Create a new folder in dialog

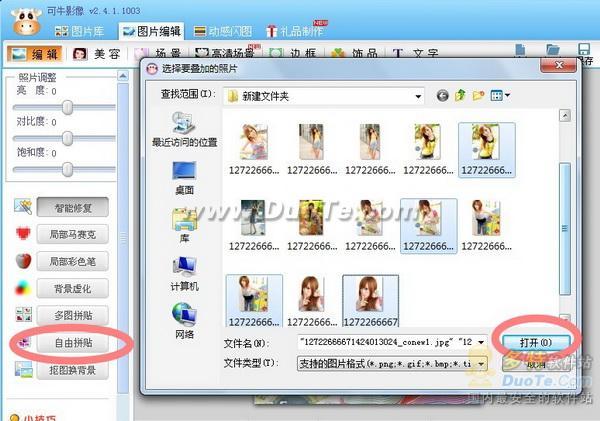tap(479, 95)
